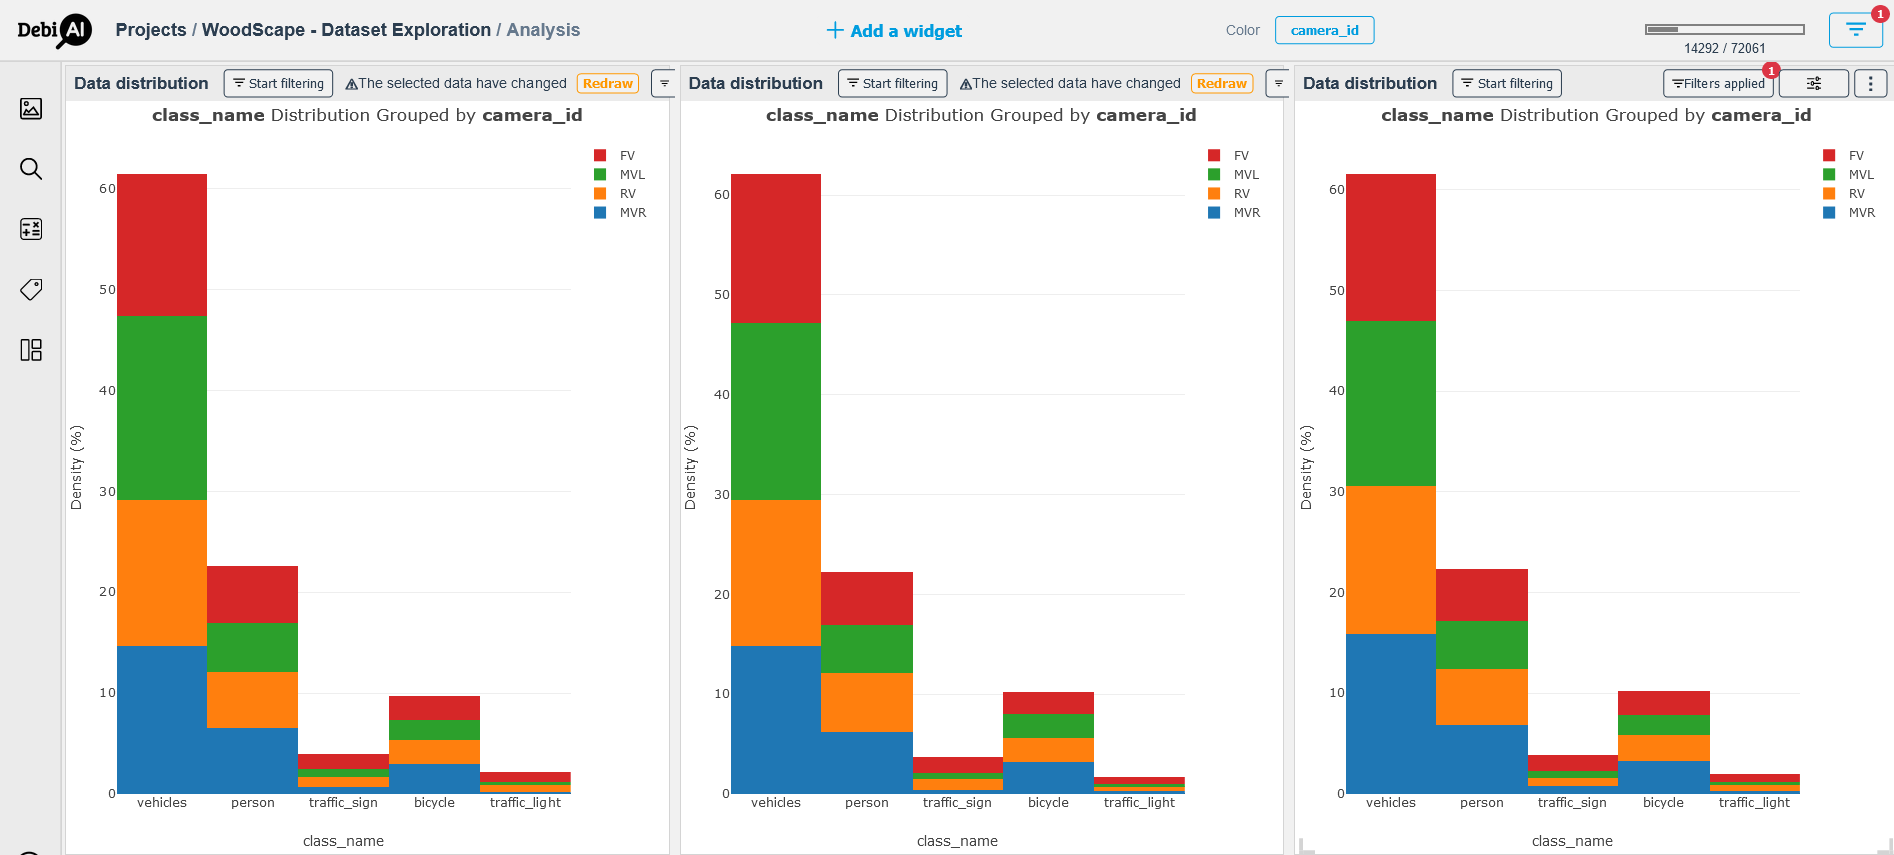Redraw the second widget
Image resolution: width=1894 pixels, height=855 pixels.
click(1221, 83)
